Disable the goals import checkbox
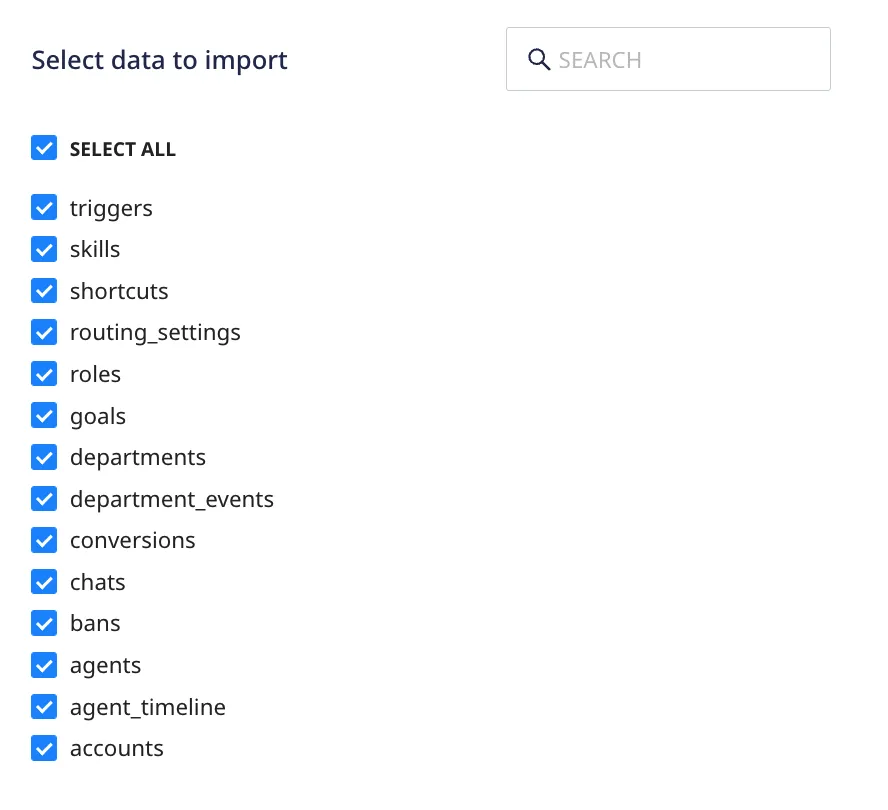 (44, 415)
